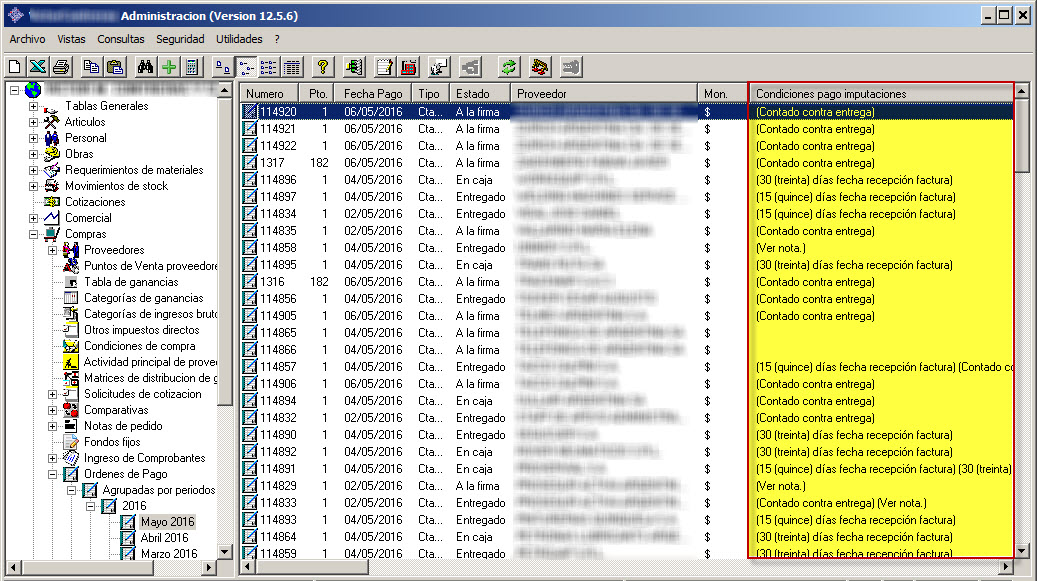Click the paste clipboard toolbar icon
The width and height of the screenshot is (1037, 581).
pos(115,67)
